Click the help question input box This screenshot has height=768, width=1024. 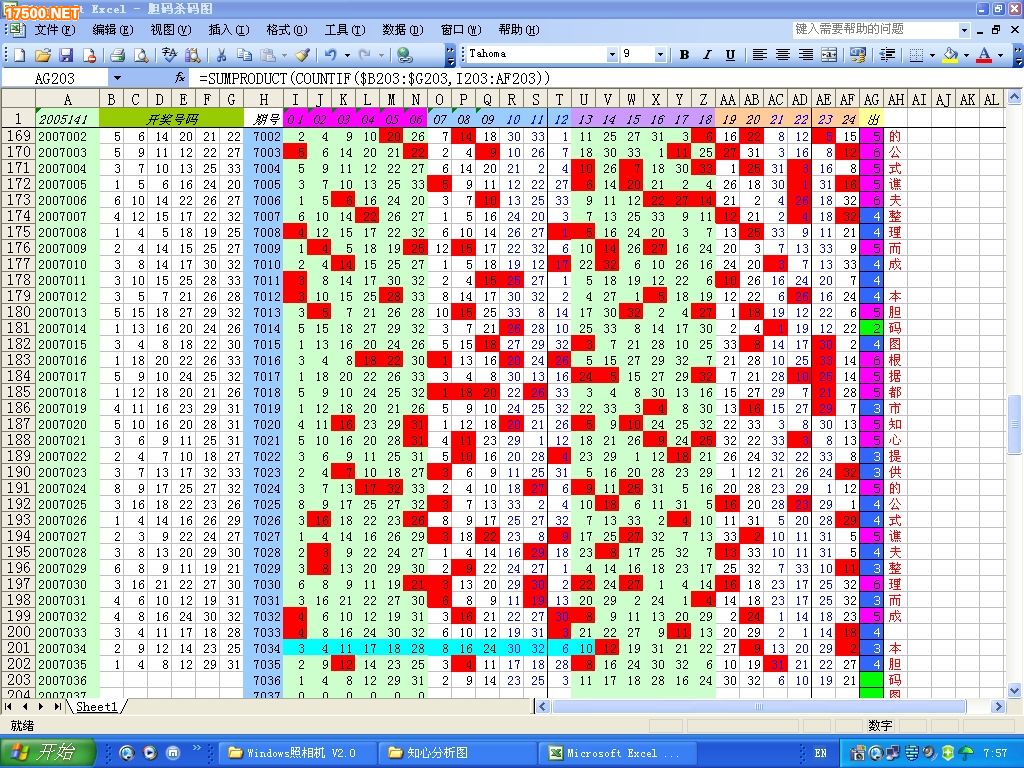click(875, 29)
